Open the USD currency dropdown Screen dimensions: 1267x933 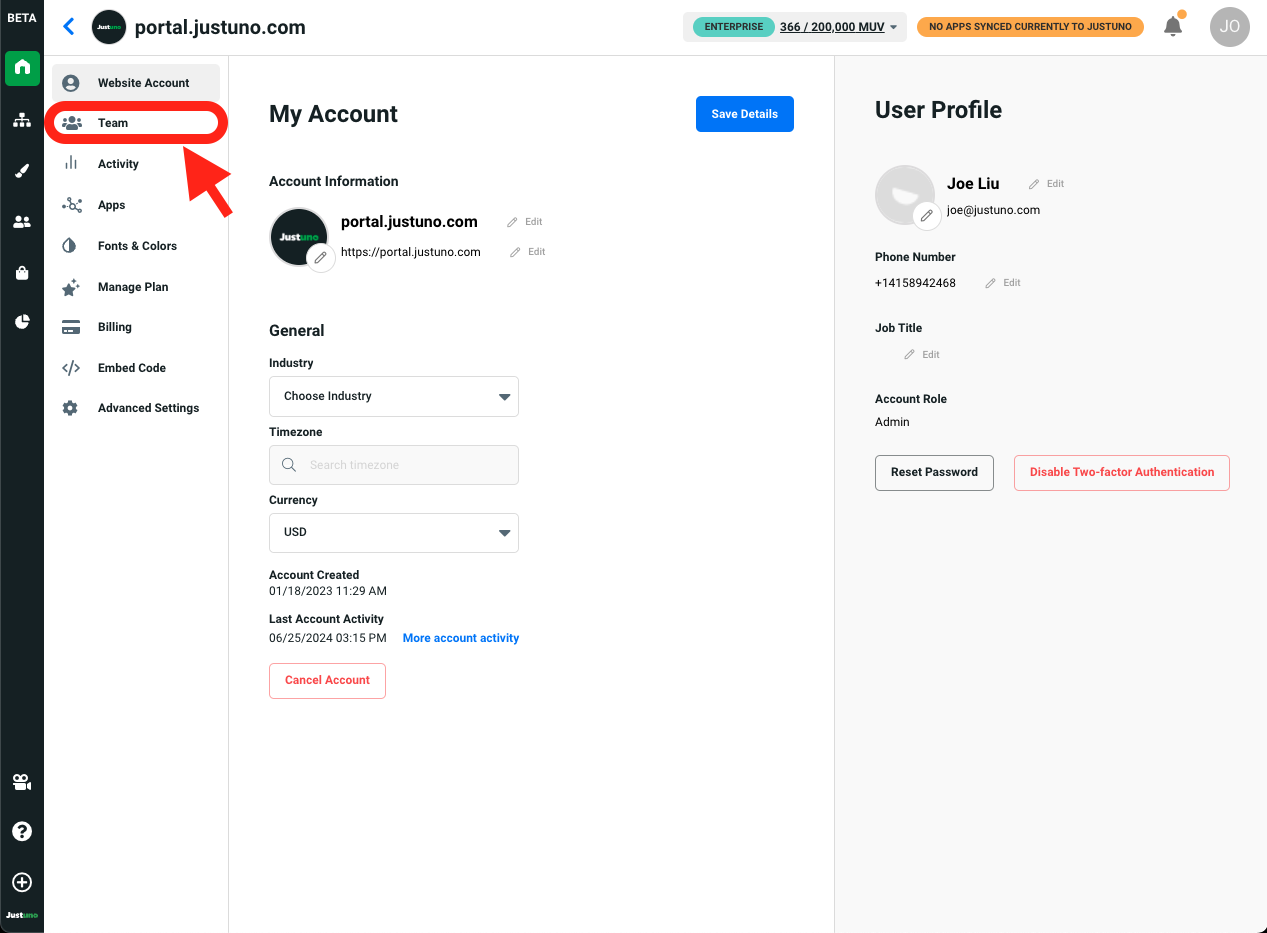click(394, 532)
